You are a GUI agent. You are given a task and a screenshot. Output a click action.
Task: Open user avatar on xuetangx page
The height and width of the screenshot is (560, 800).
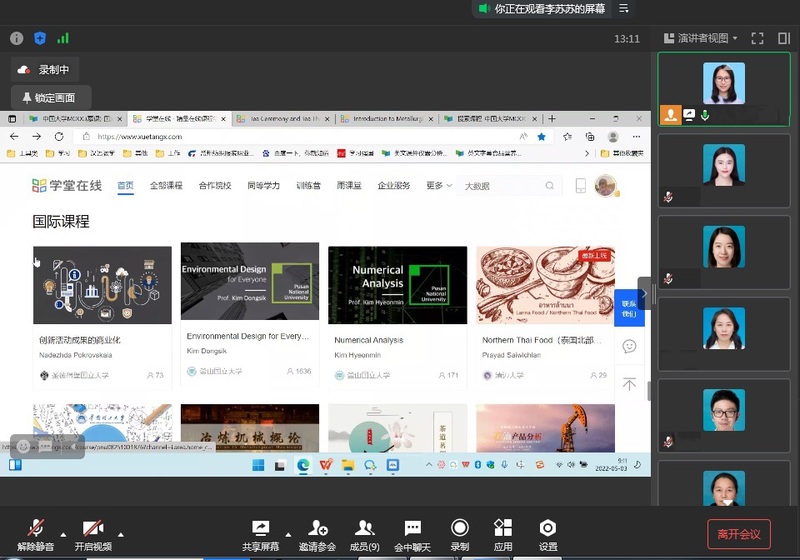[x=606, y=185]
